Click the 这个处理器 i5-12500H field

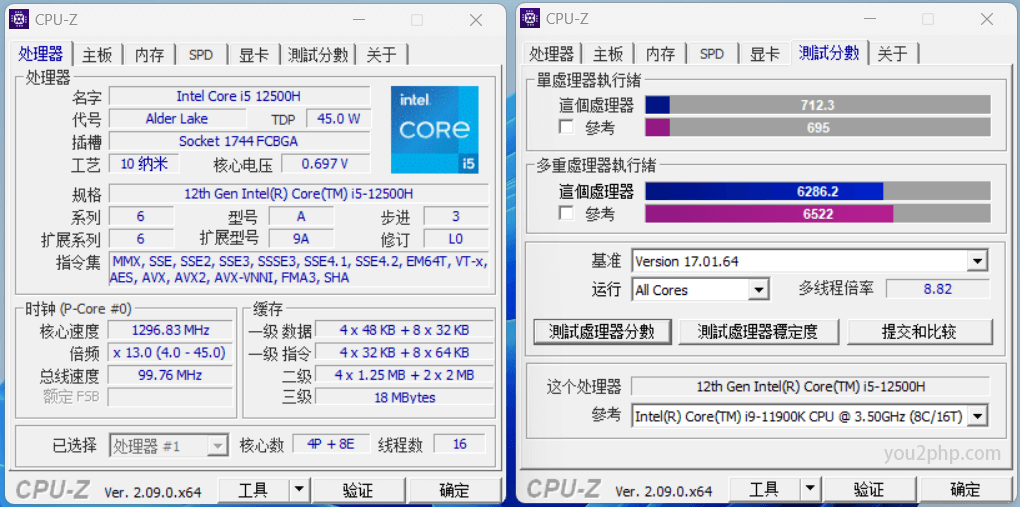coord(811,387)
